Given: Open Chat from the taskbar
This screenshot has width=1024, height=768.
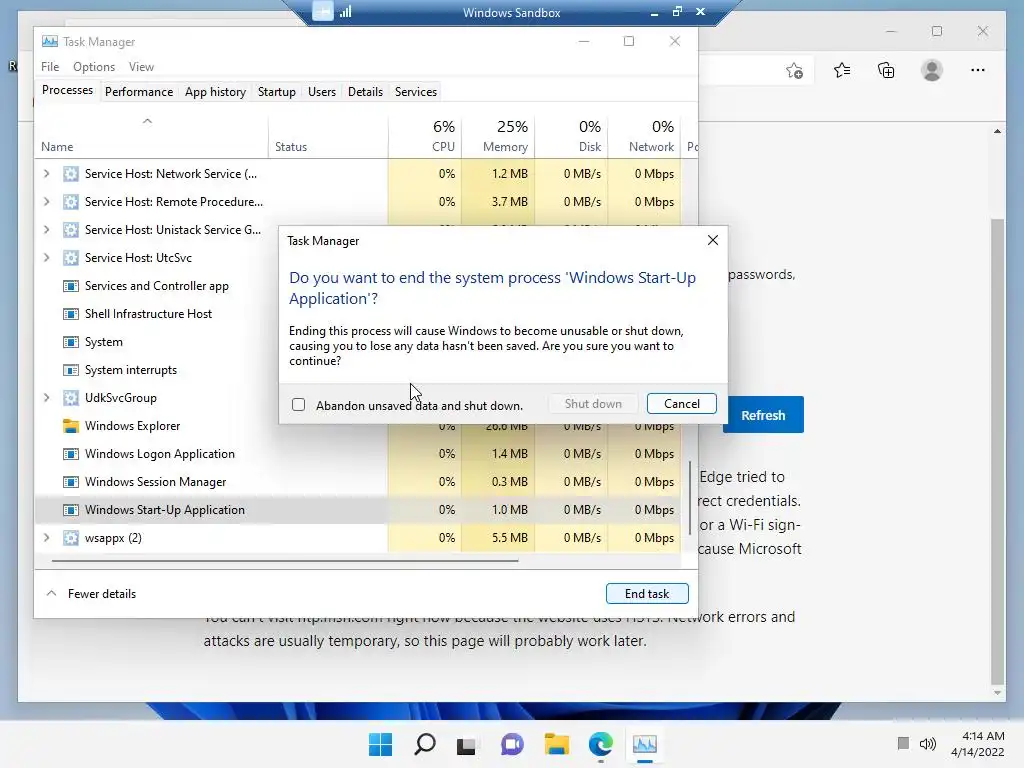Looking at the screenshot, I should 512,744.
